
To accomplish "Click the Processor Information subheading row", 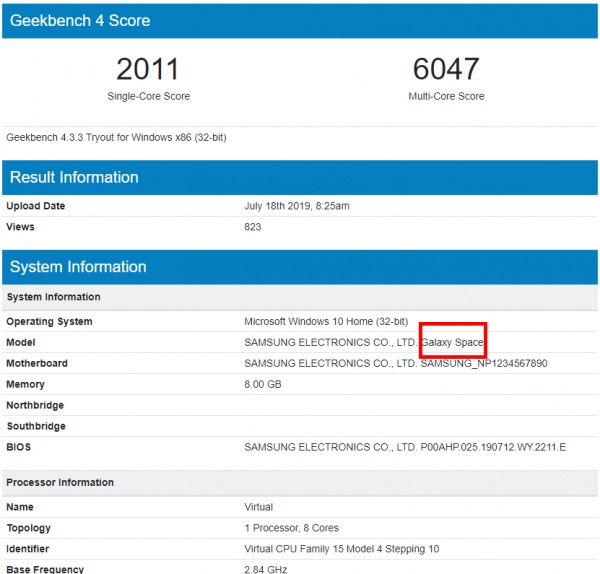I will coord(300,483).
